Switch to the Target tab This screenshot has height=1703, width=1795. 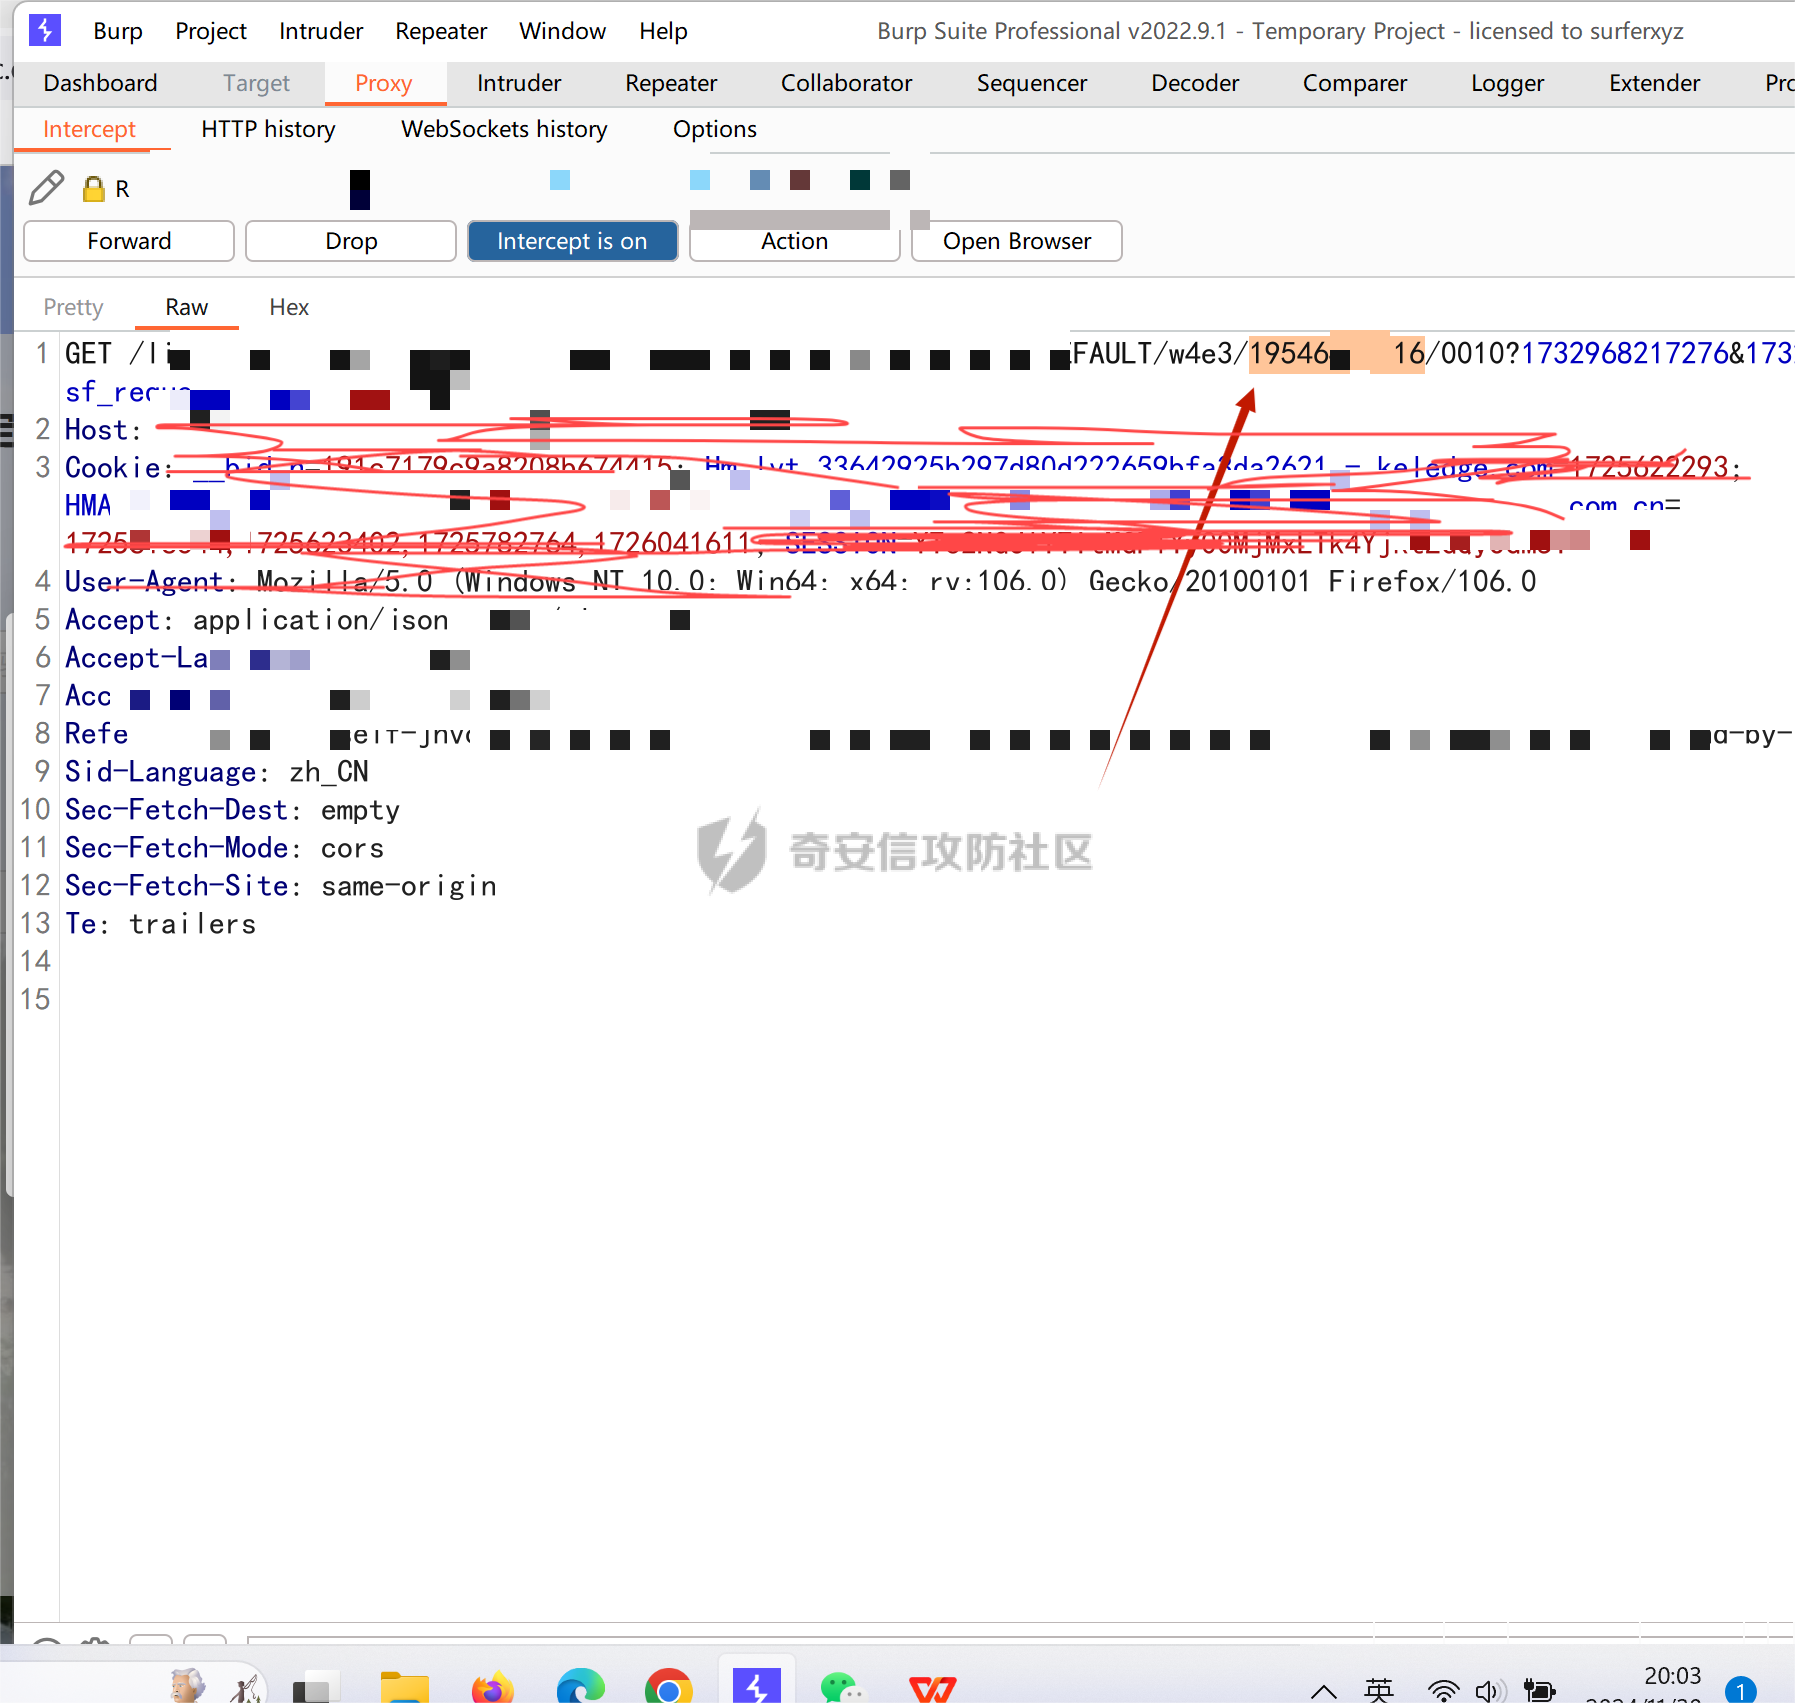pos(256,83)
